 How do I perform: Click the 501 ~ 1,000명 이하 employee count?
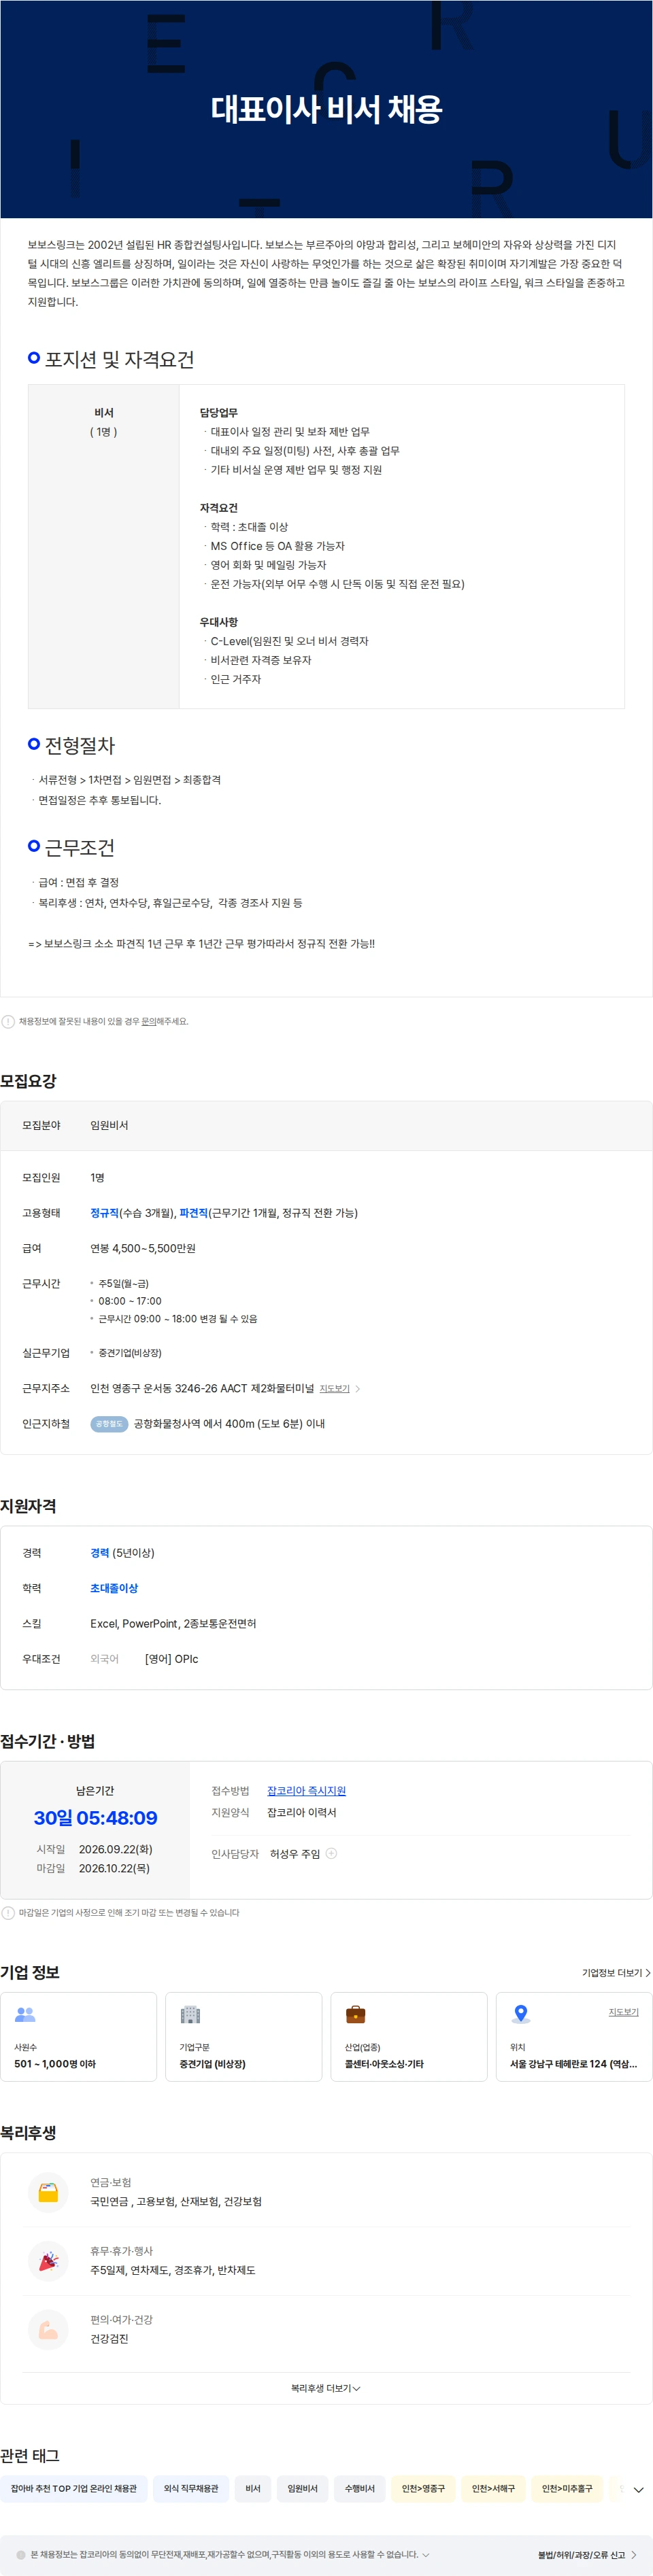tap(55, 2063)
